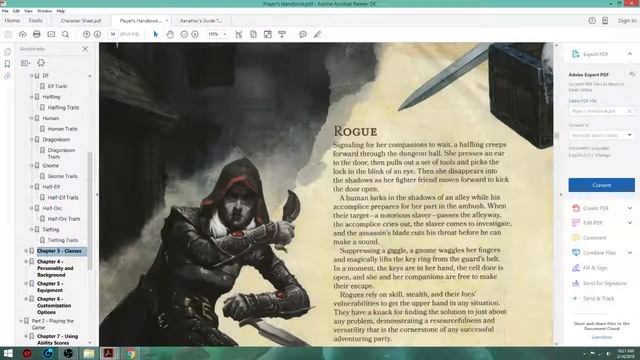
Task: Switch to the Home tab
Action: (12, 20)
